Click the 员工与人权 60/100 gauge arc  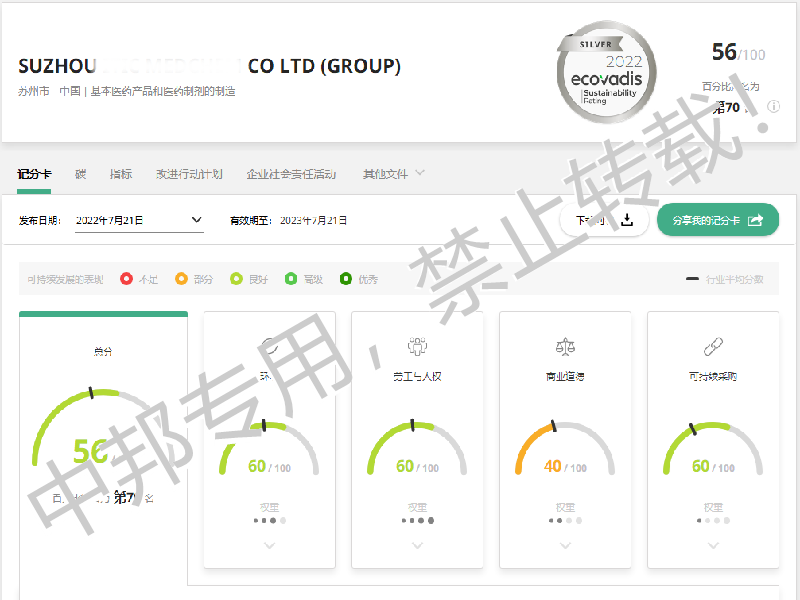[417, 447]
